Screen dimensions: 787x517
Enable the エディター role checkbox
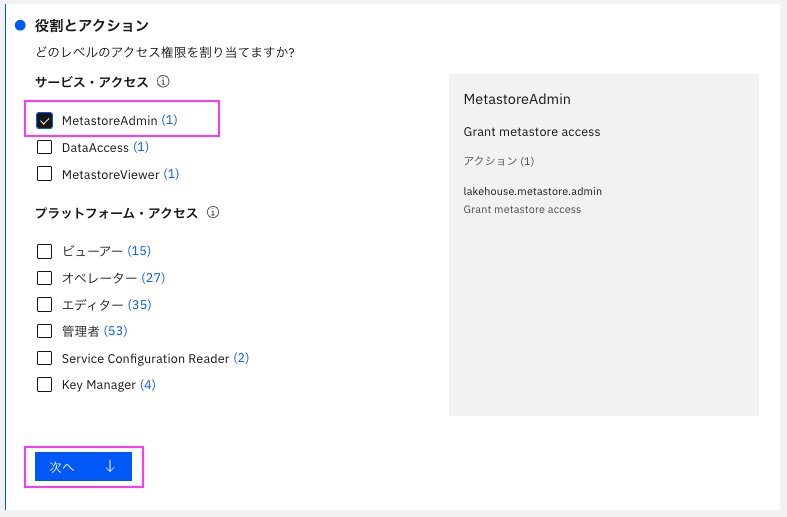tap(45, 304)
